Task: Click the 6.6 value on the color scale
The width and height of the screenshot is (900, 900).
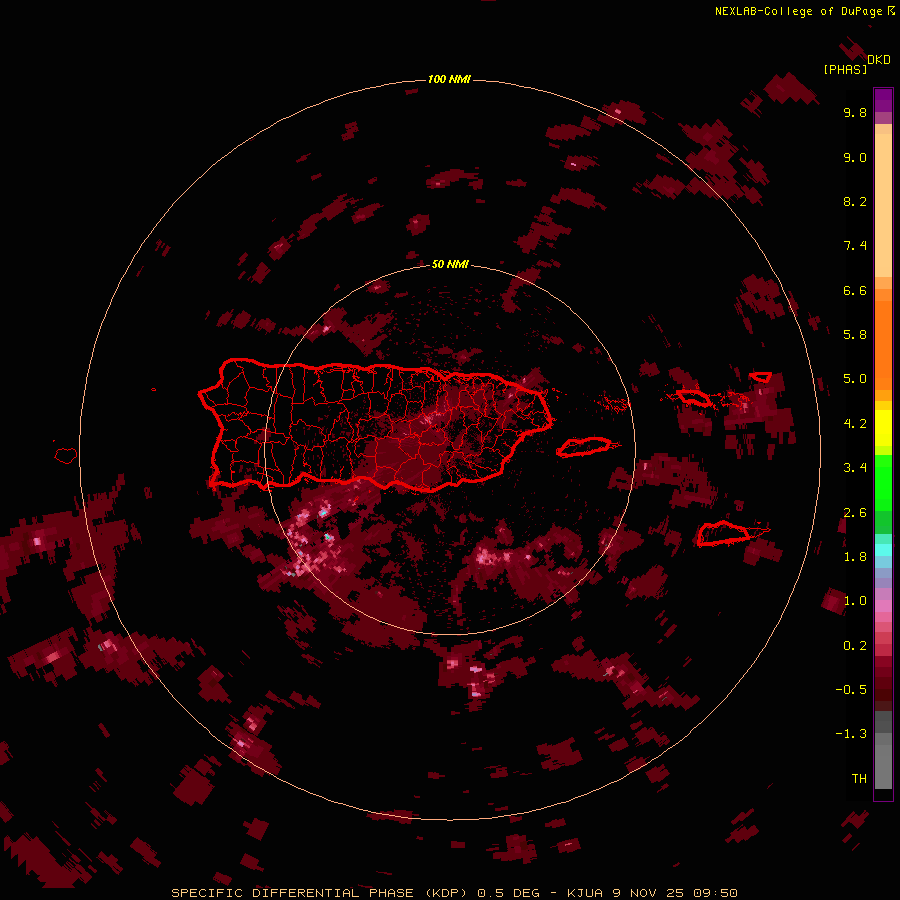Action: 855,290
